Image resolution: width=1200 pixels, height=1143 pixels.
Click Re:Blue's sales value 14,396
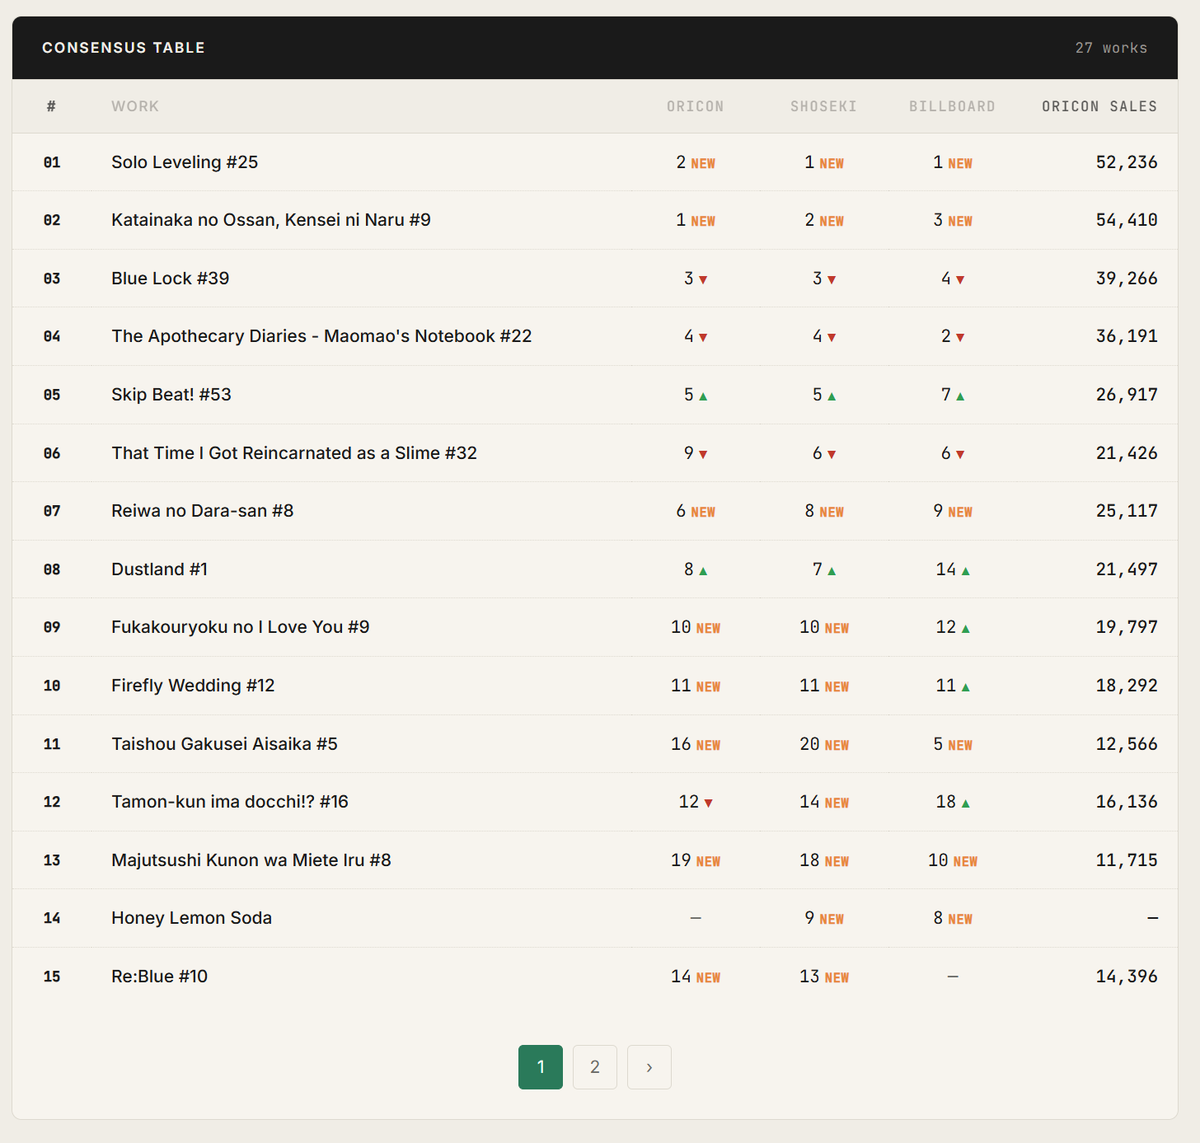(x=1127, y=976)
